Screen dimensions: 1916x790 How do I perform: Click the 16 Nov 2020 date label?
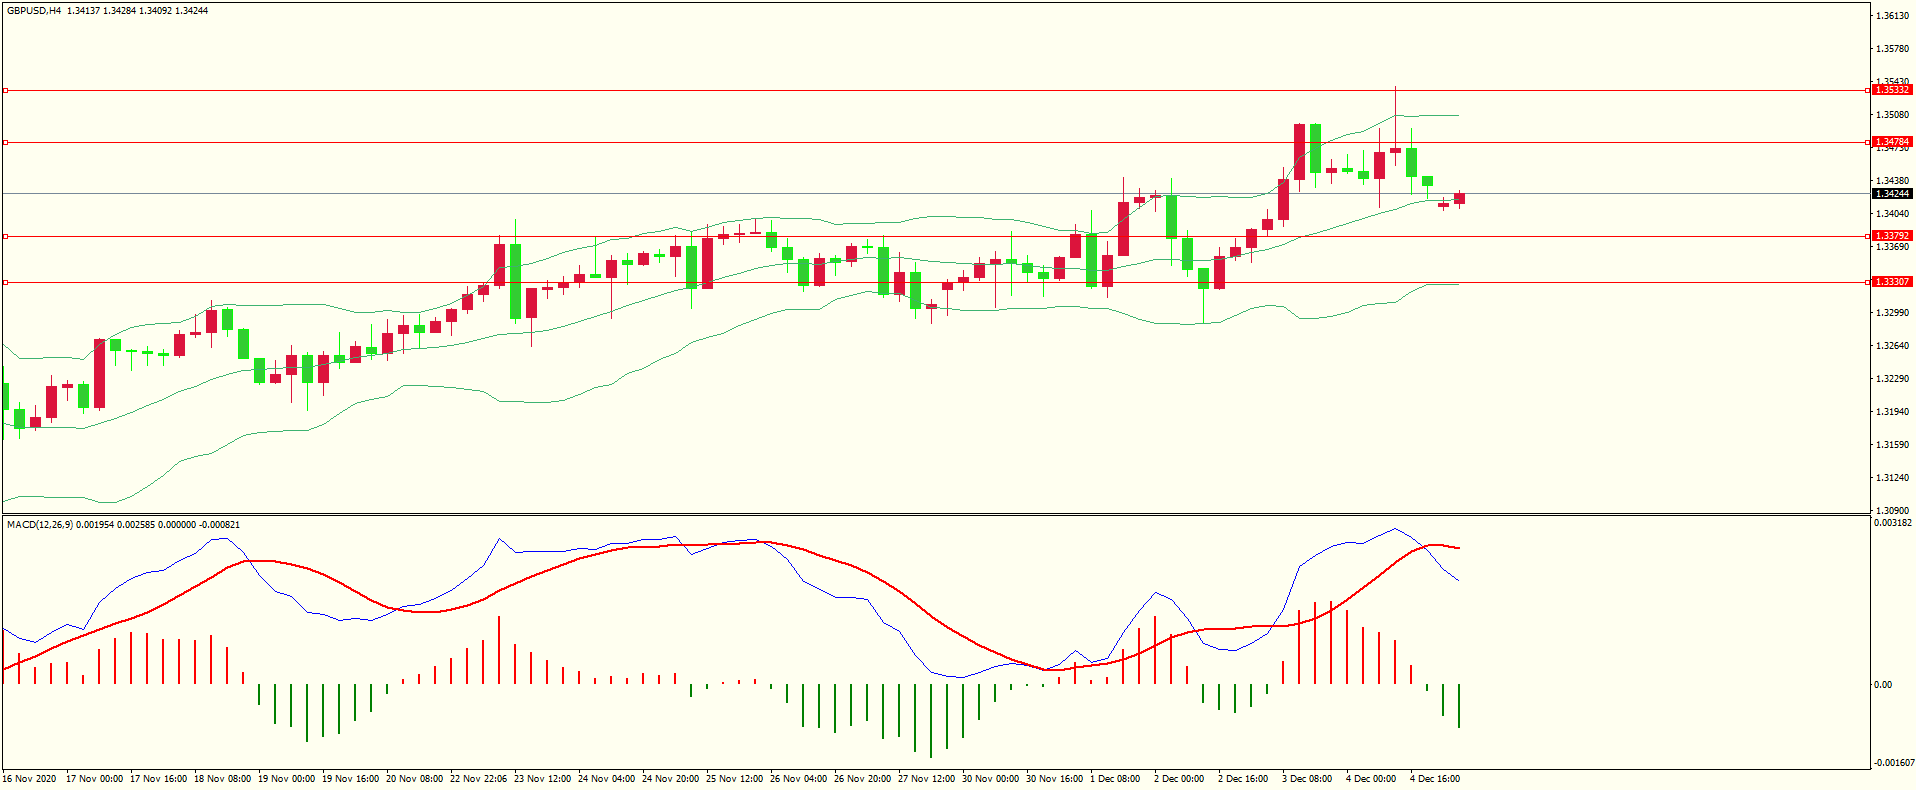(x=29, y=778)
